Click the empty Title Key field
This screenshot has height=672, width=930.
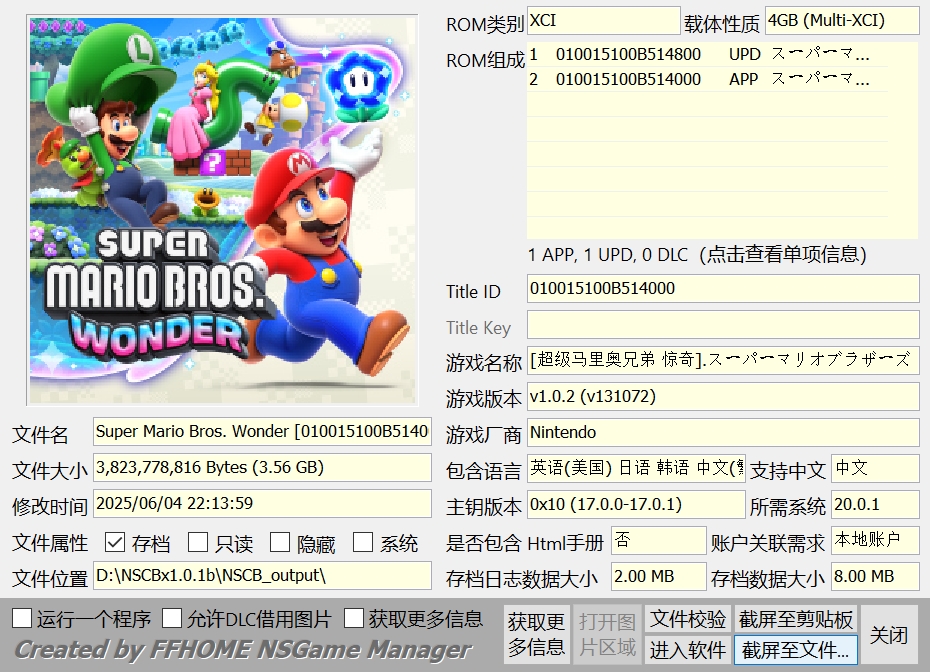pyautogui.click(x=722, y=325)
